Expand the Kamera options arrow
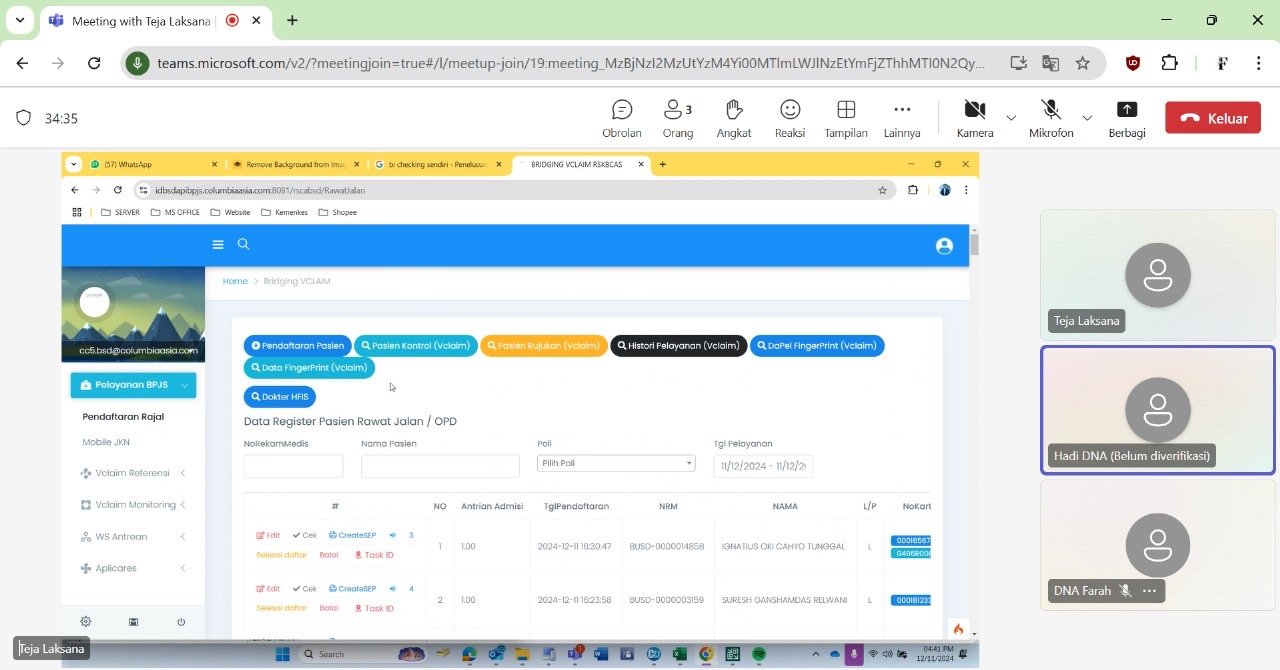The height and width of the screenshot is (670, 1280). [1011, 118]
